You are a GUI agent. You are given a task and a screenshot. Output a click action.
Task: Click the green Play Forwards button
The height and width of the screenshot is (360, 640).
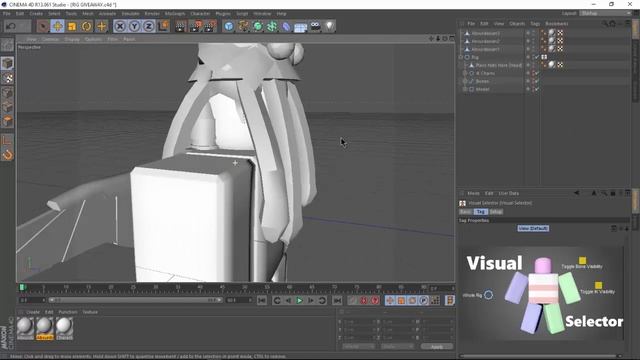tap(300, 301)
